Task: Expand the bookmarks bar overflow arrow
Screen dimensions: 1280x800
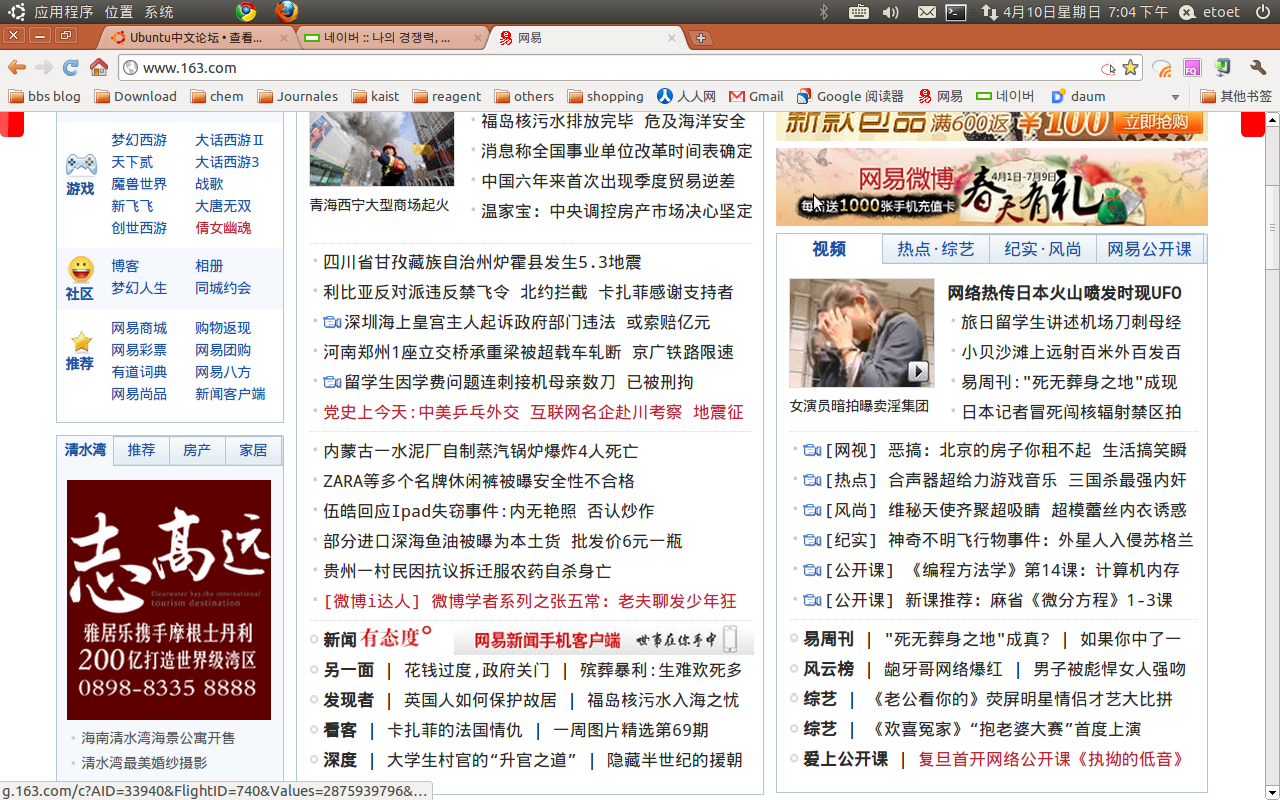Action: click(1175, 97)
